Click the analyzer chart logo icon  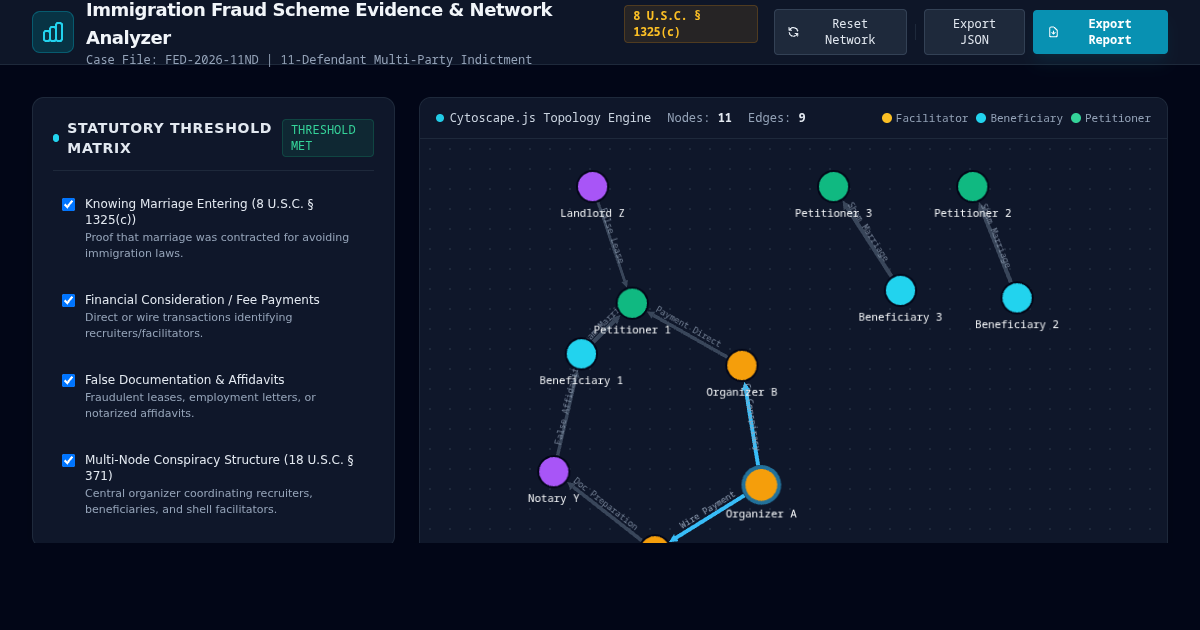click(x=53, y=32)
